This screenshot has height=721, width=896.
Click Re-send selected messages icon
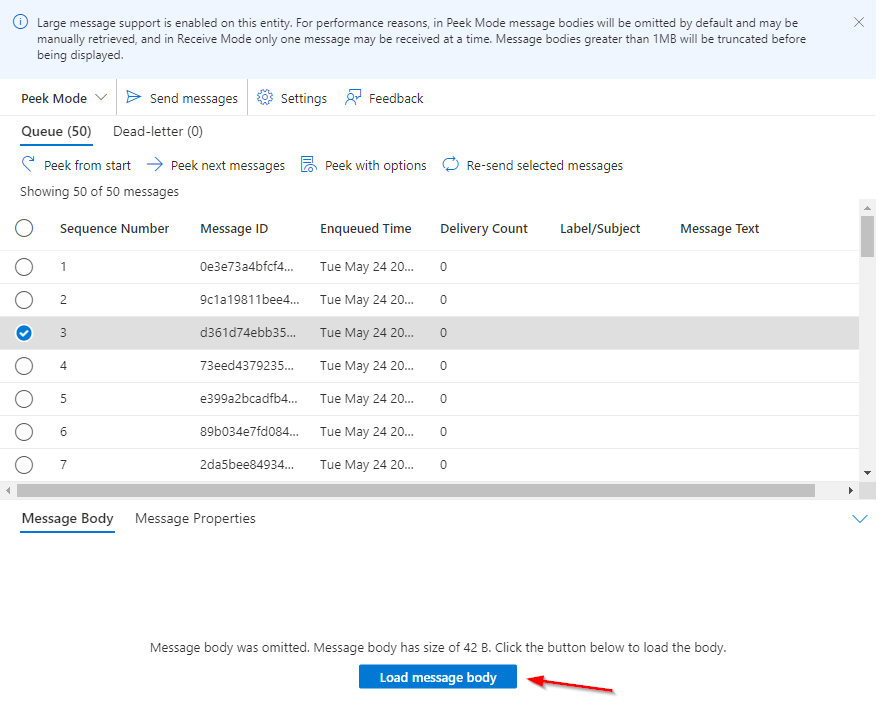451,165
